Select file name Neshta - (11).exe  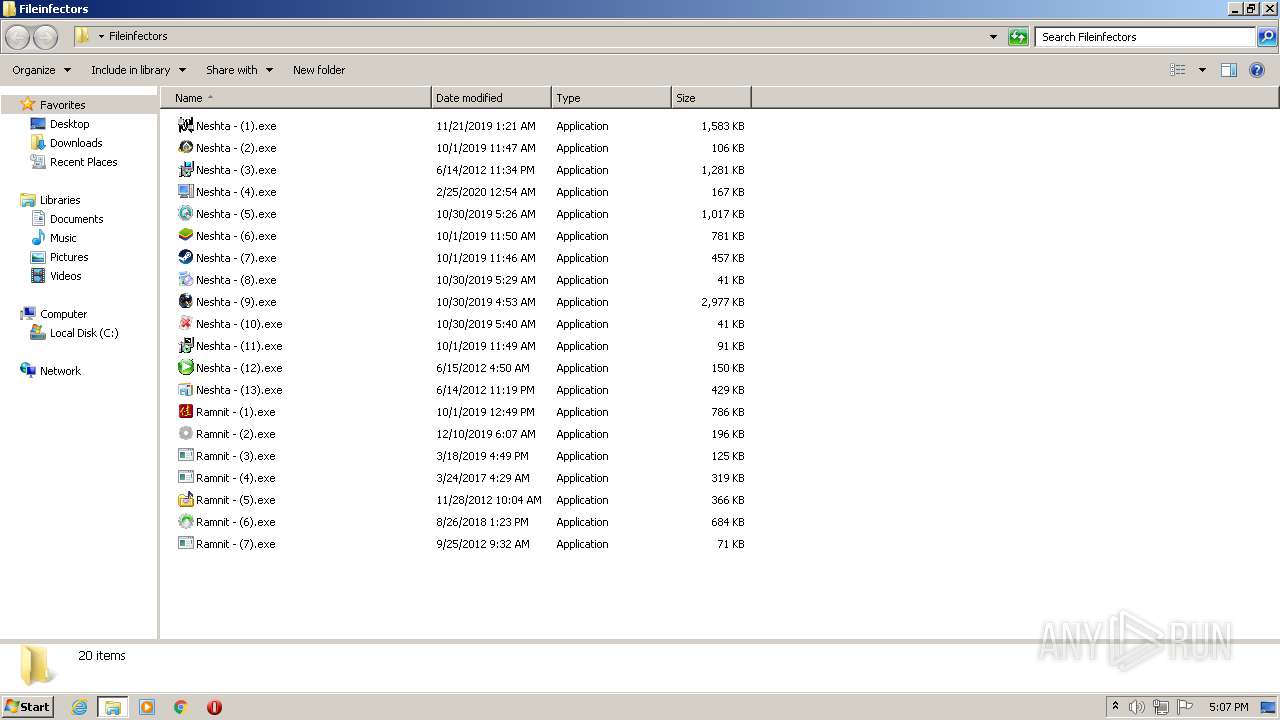(x=239, y=346)
